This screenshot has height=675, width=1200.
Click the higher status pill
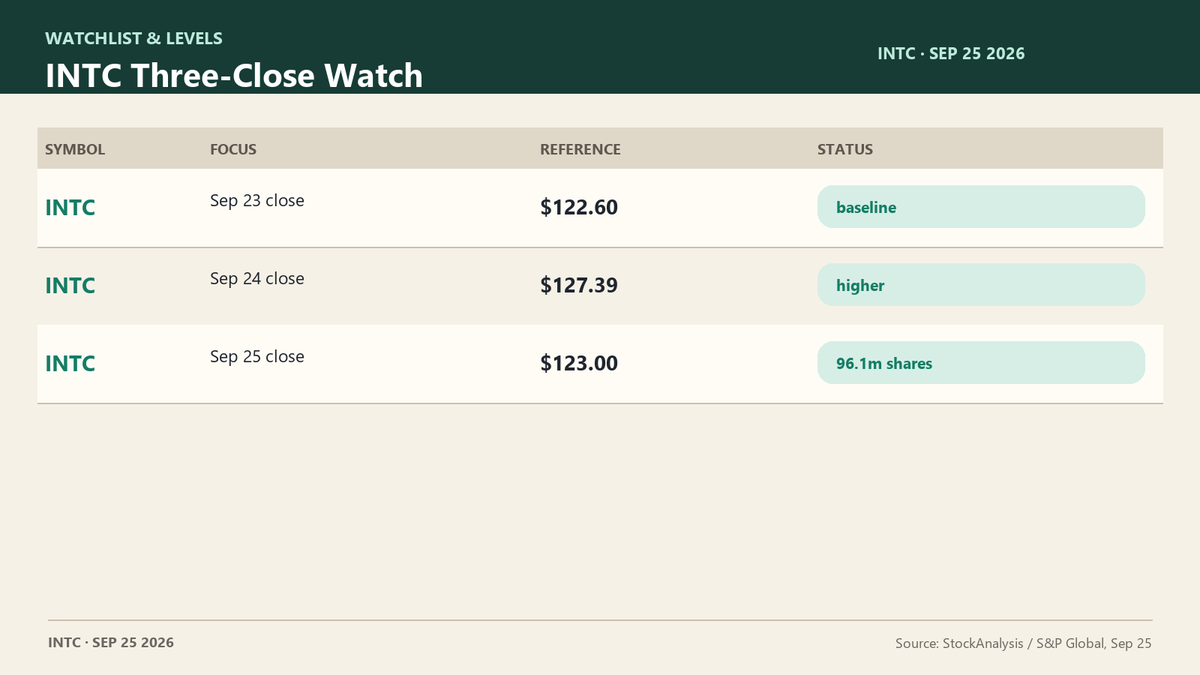[x=981, y=285]
